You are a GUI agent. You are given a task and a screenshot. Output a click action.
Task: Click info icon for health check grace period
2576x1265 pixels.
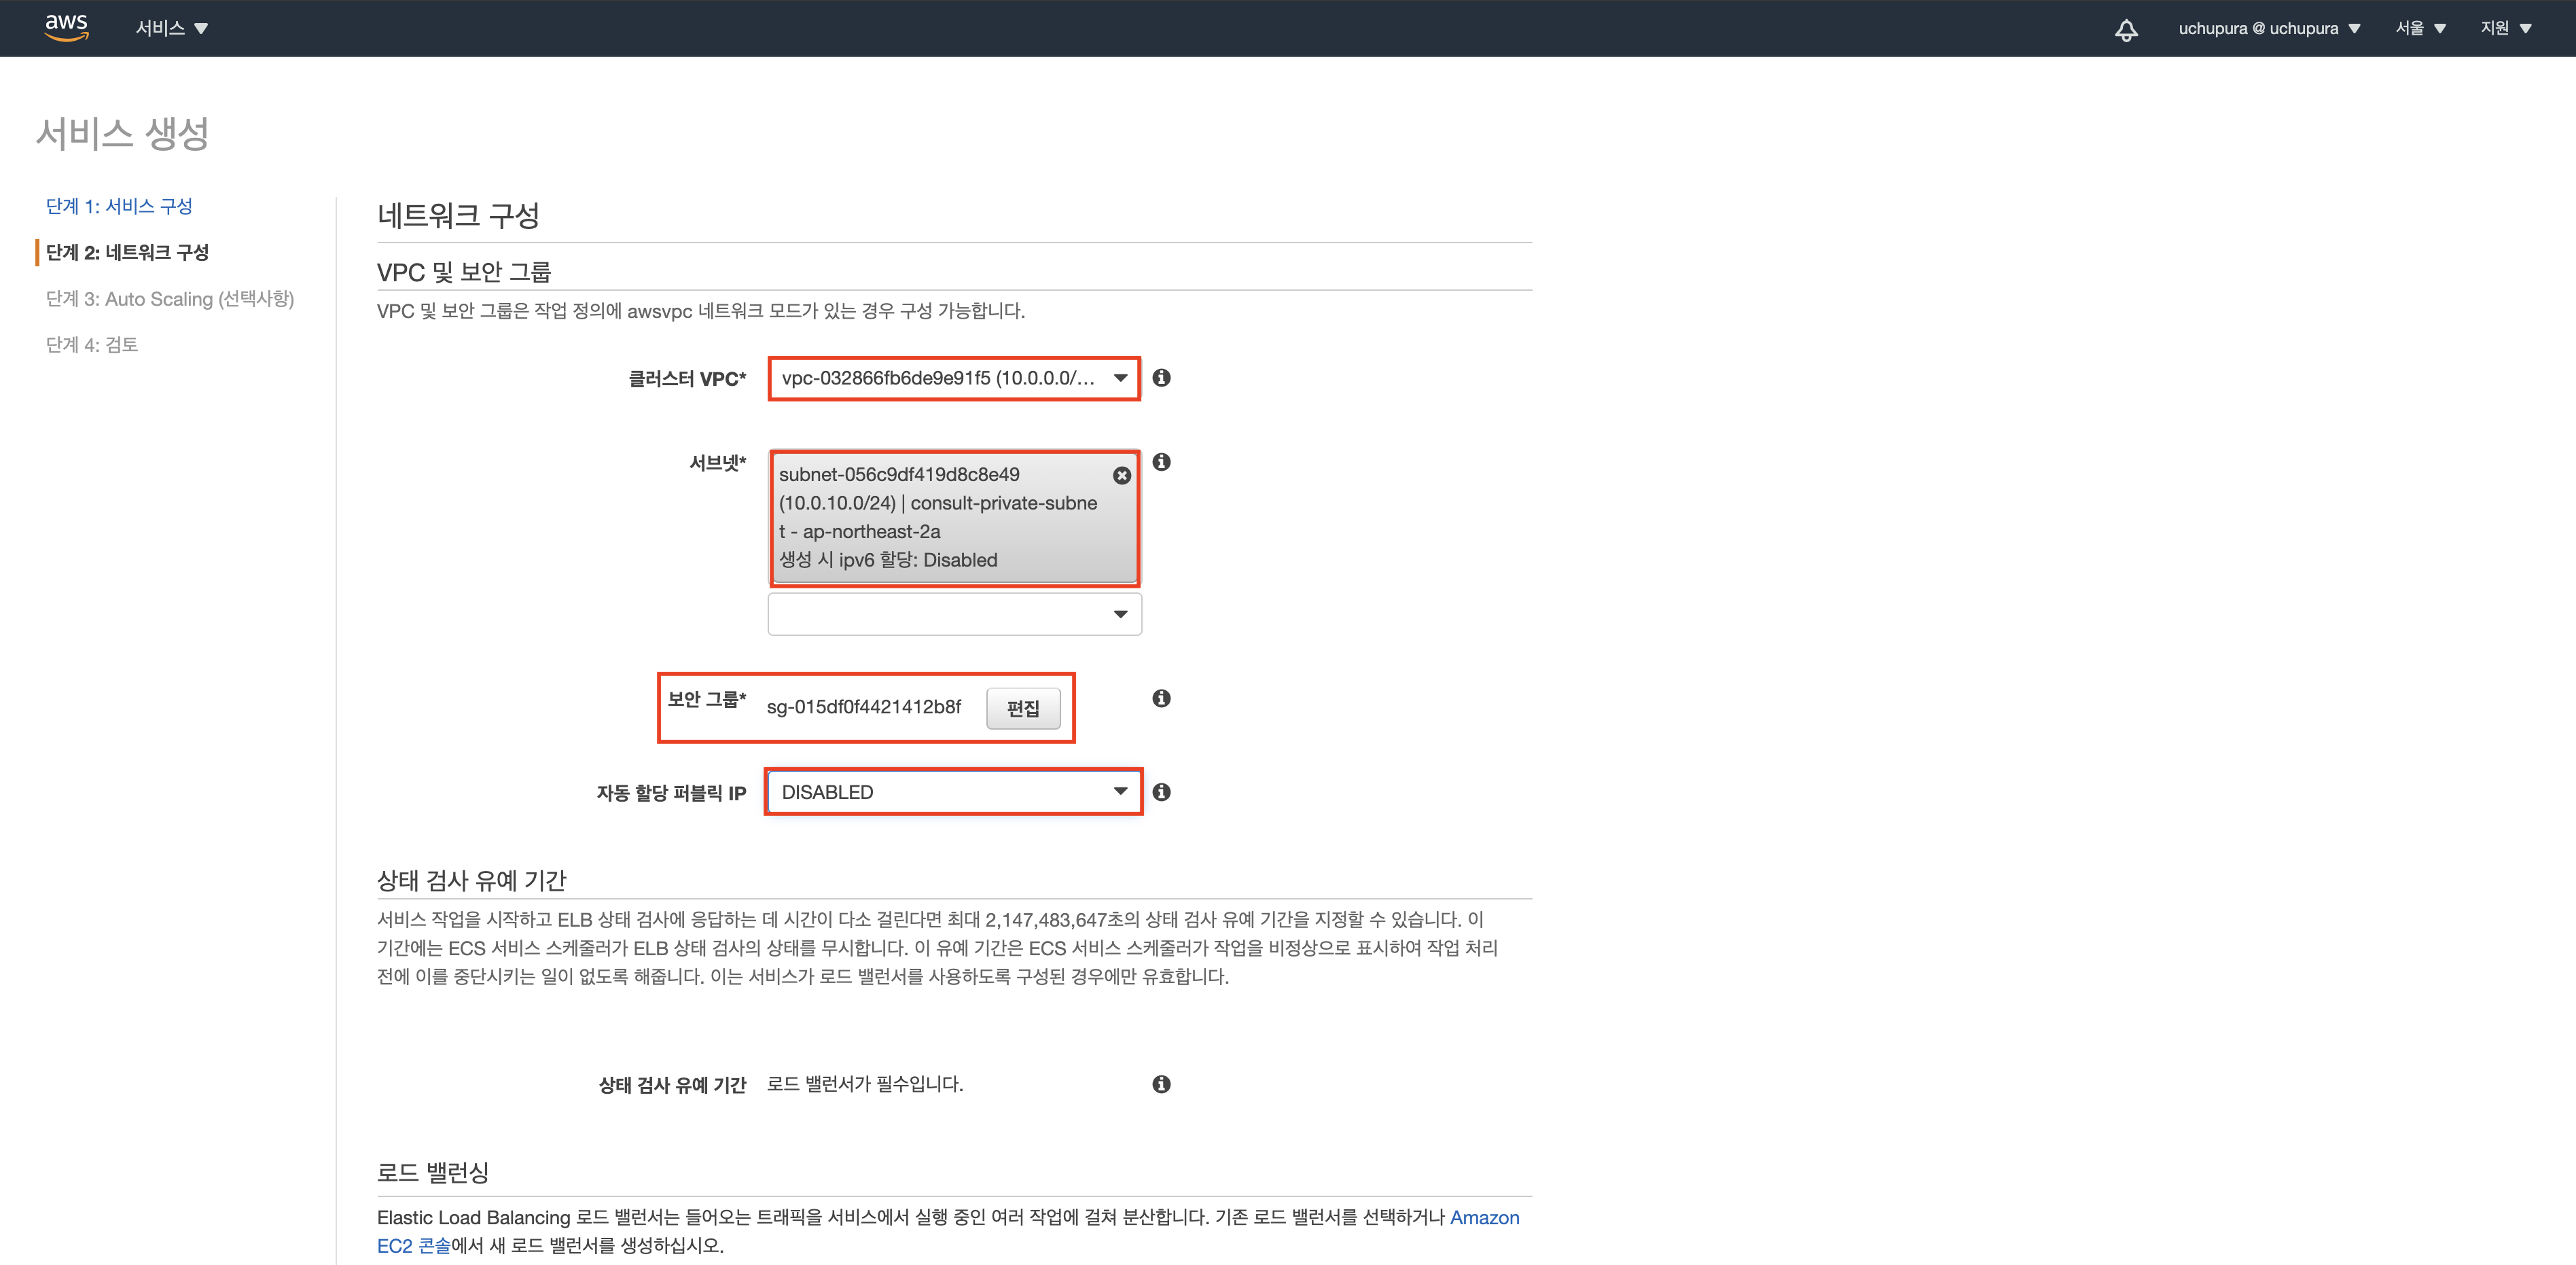pos(1161,1084)
